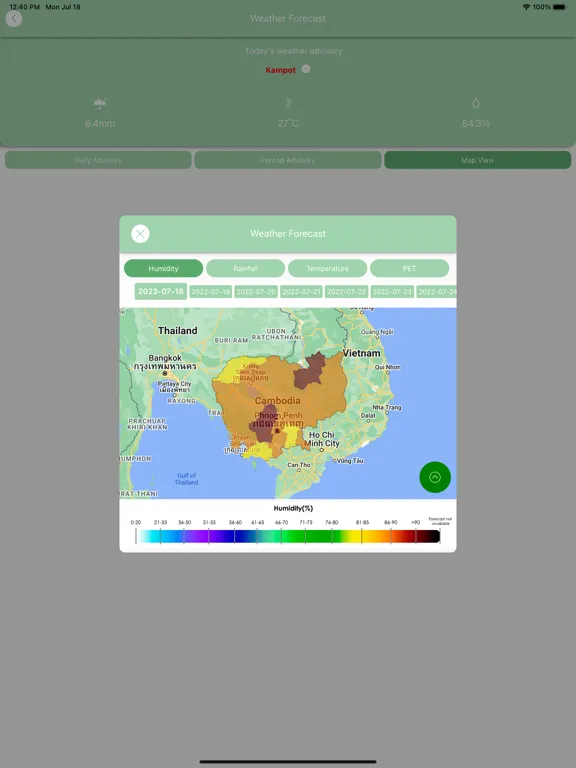Click the Thailand label on map
The height and width of the screenshot is (768, 576).
click(x=177, y=331)
